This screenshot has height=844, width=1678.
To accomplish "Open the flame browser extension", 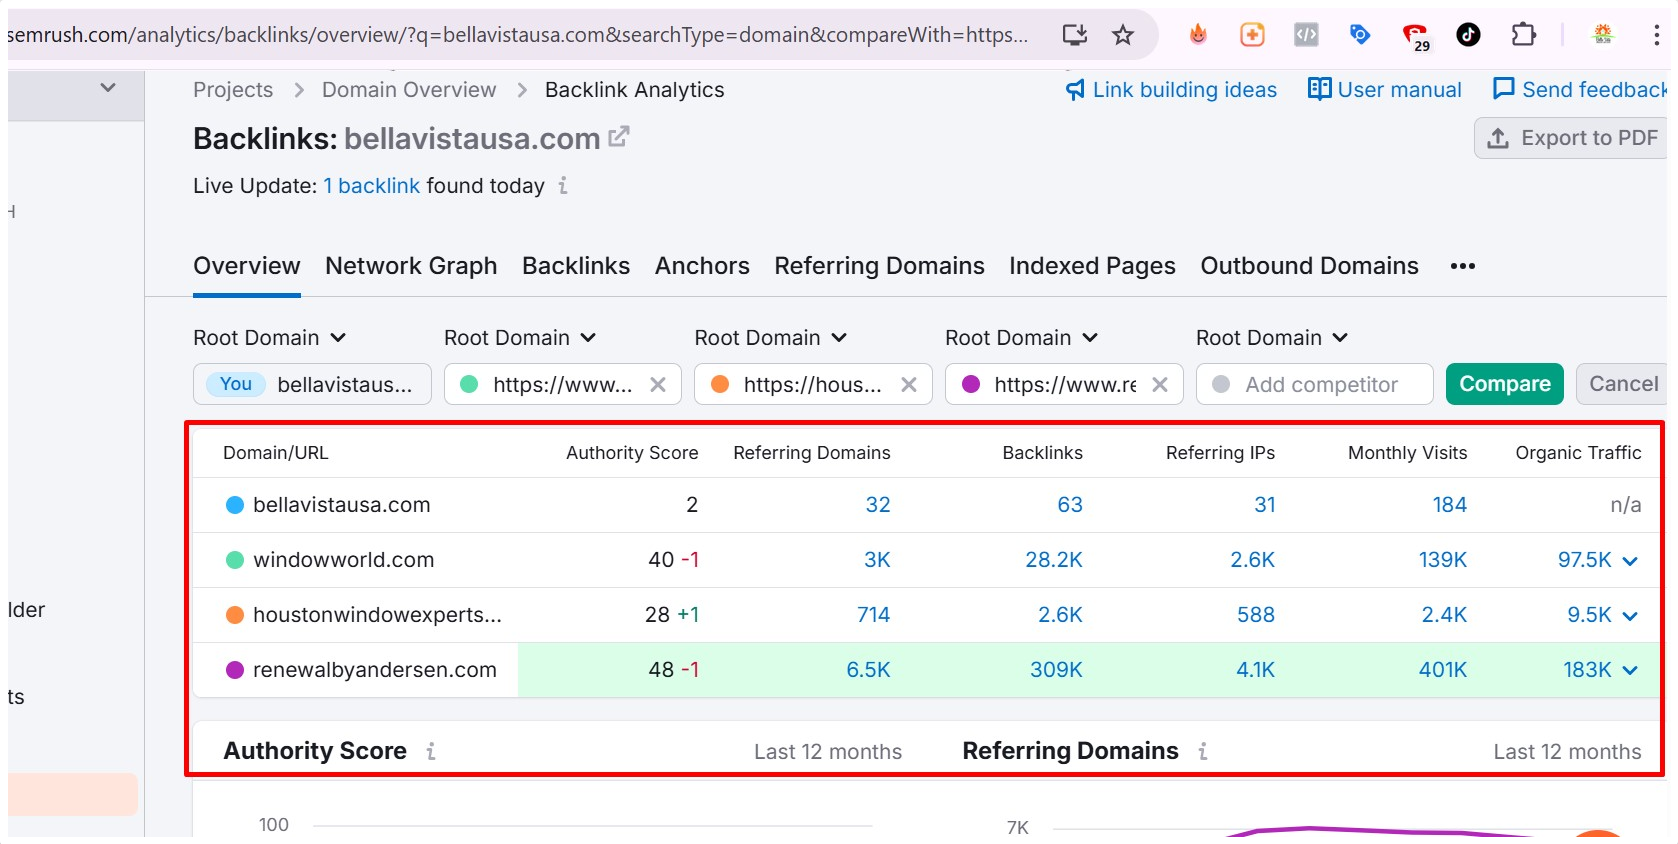I will coord(1198,35).
